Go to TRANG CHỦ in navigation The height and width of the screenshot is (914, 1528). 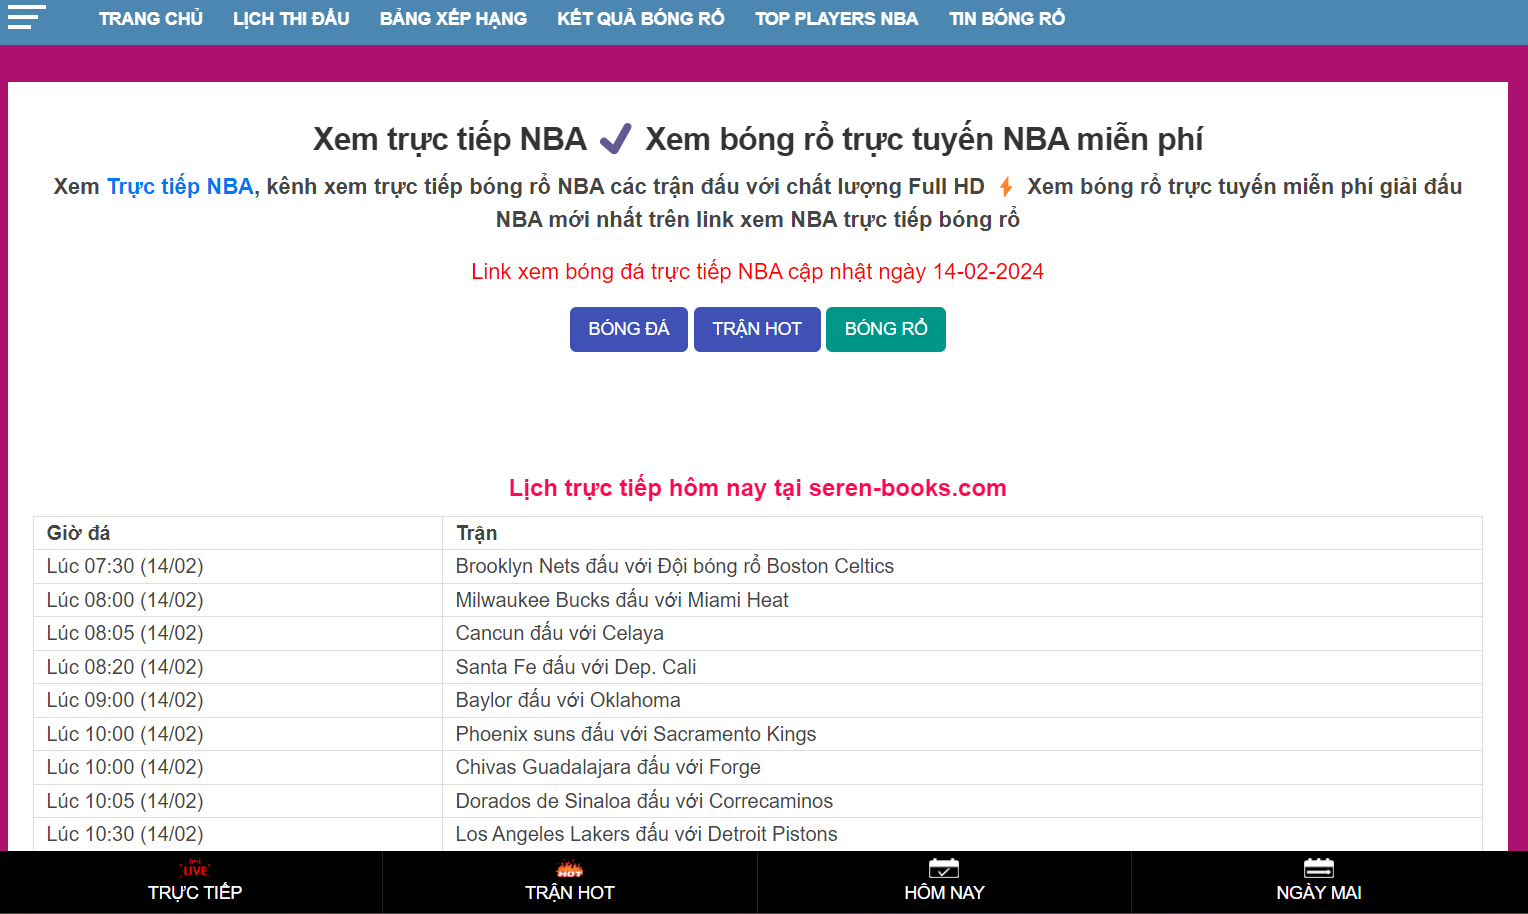click(x=151, y=18)
